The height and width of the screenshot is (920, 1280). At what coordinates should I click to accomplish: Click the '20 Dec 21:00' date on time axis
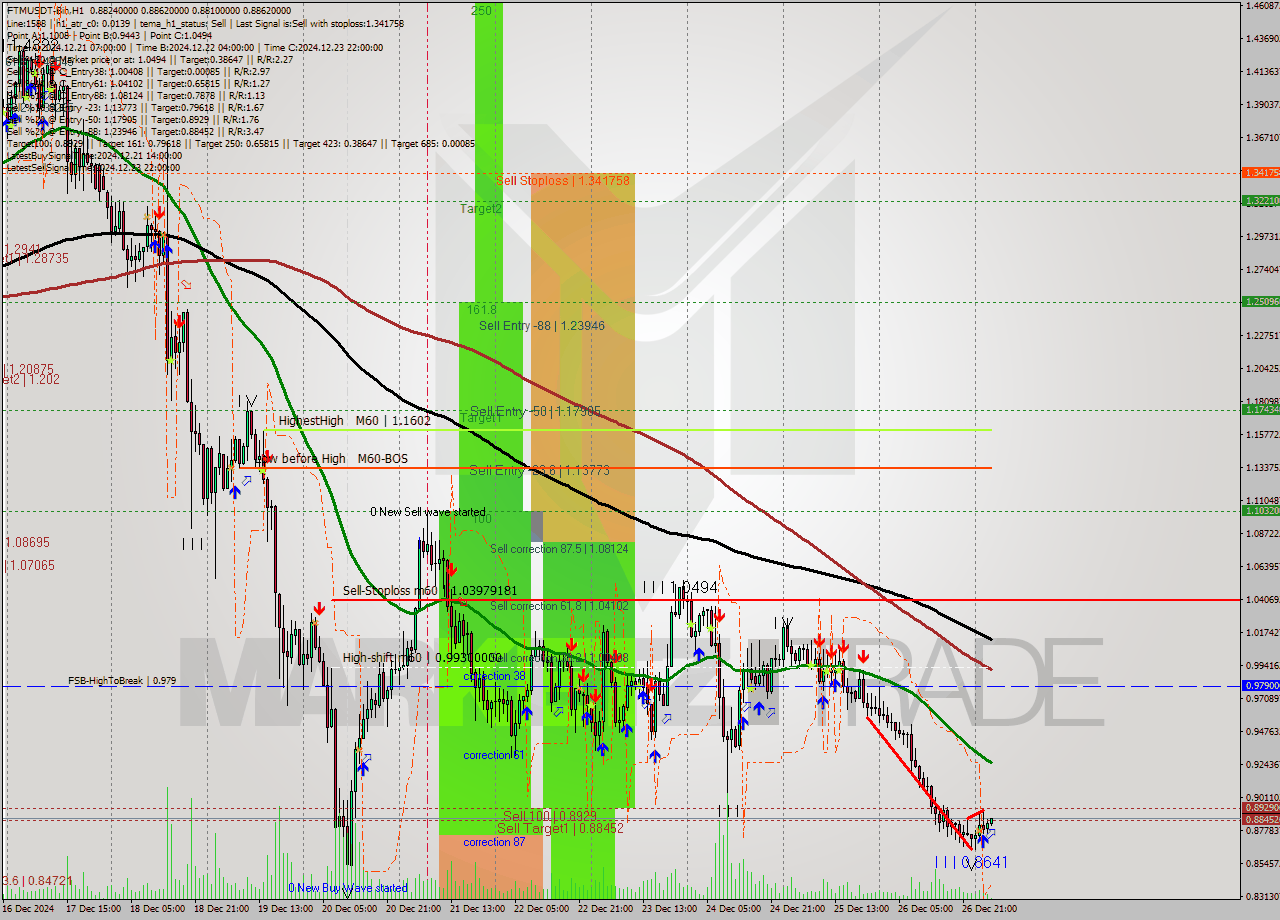[414, 909]
